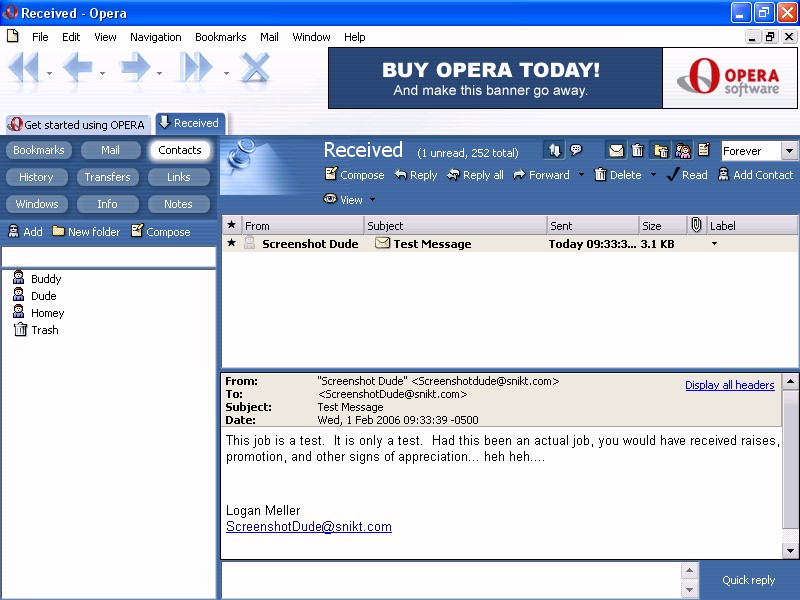Click the Fast Forward double-arrow button
Image resolution: width=800 pixels, height=600 pixels.
coord(195,67)
